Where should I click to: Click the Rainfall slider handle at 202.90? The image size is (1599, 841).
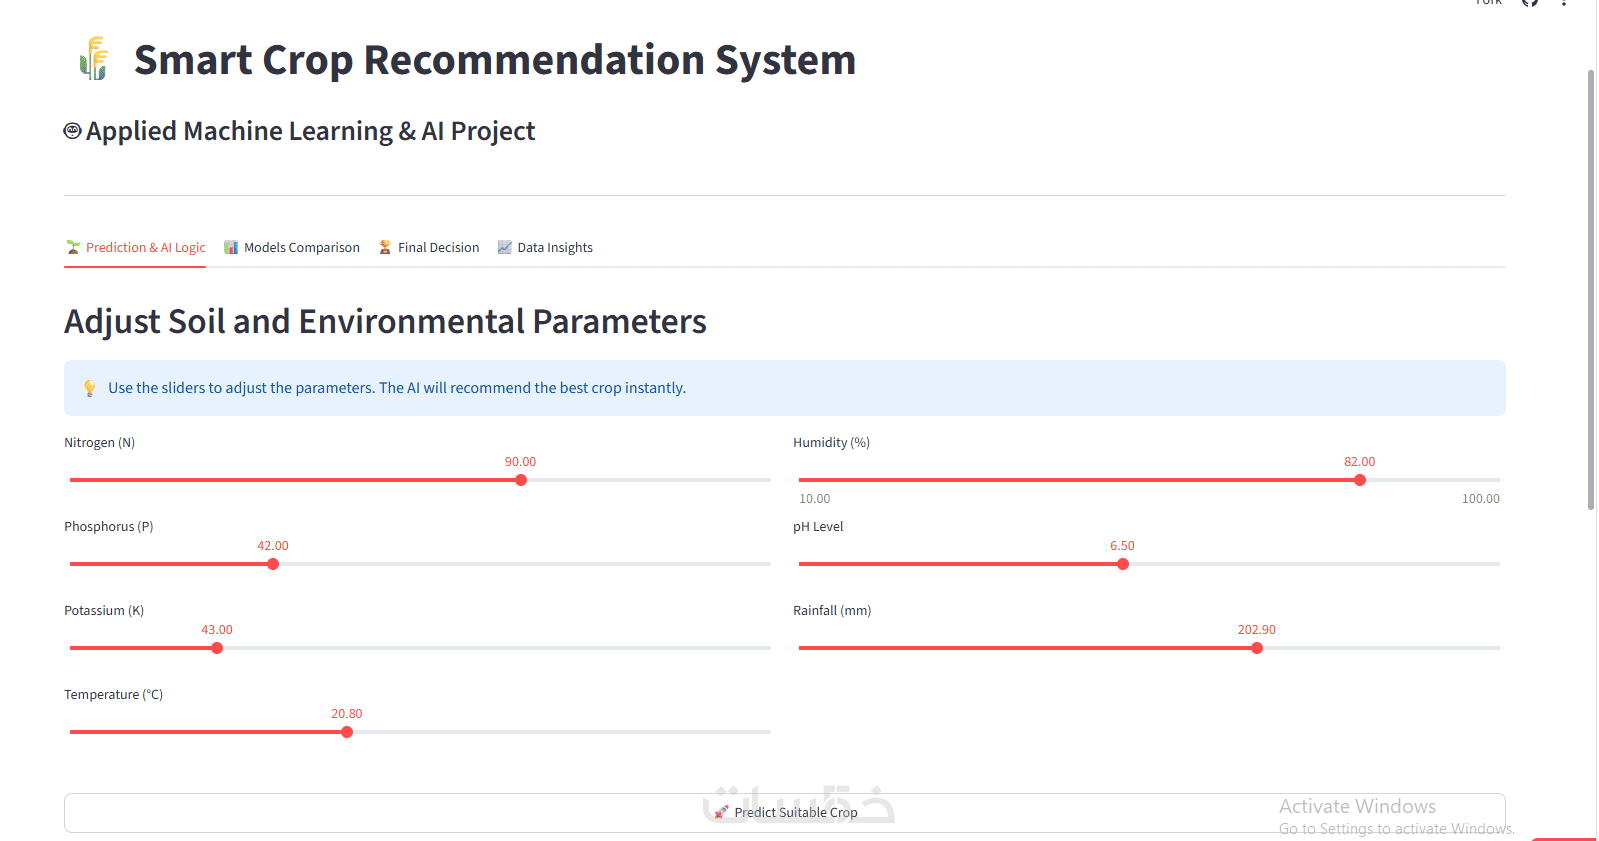pos(1257,648)
